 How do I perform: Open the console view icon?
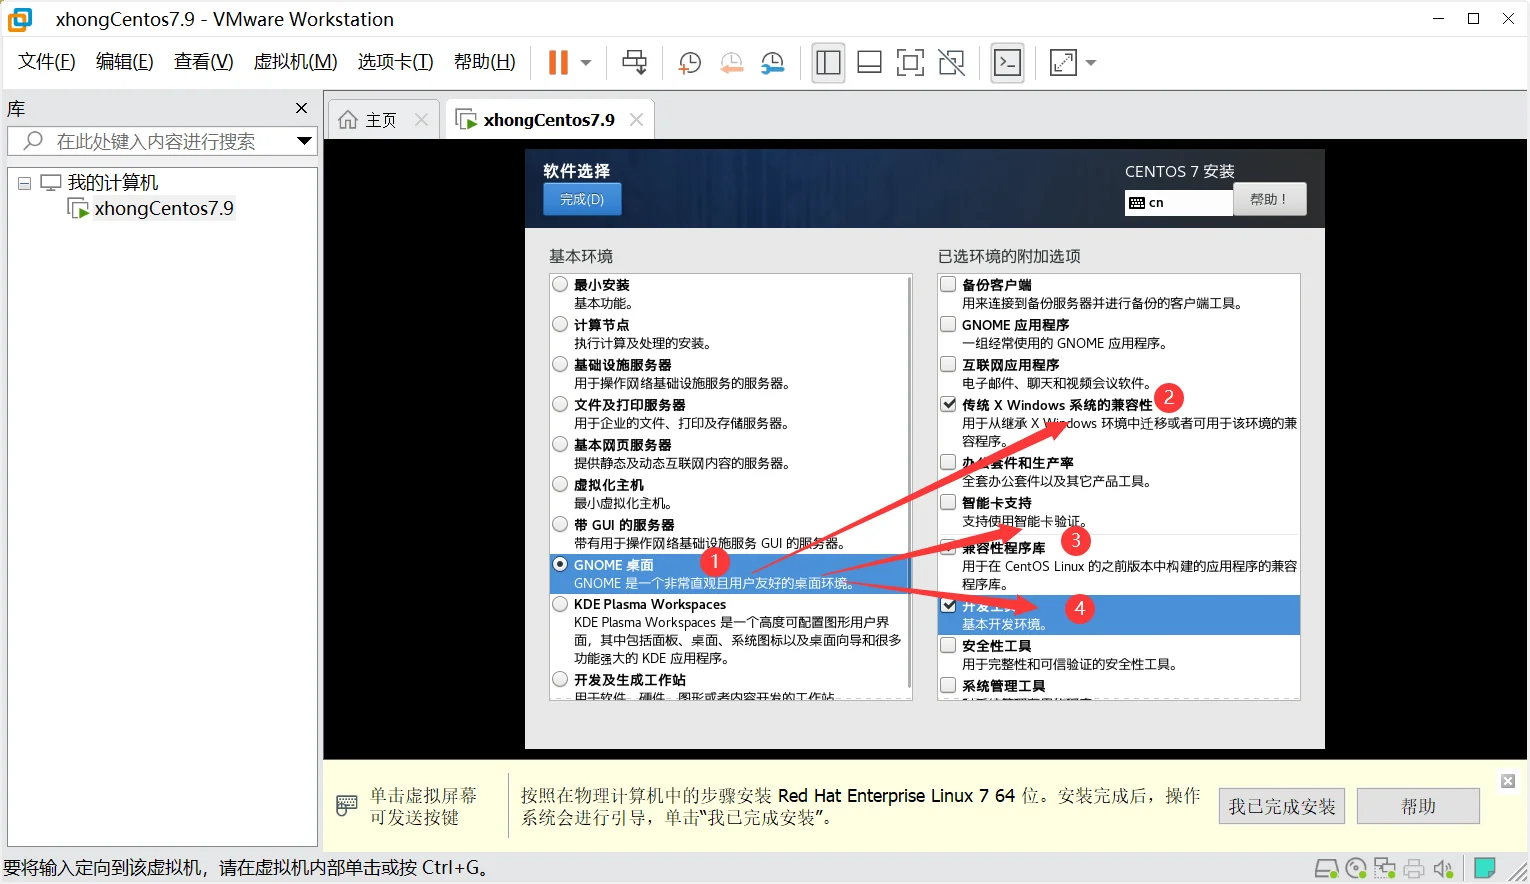[x=1007, y=63]
